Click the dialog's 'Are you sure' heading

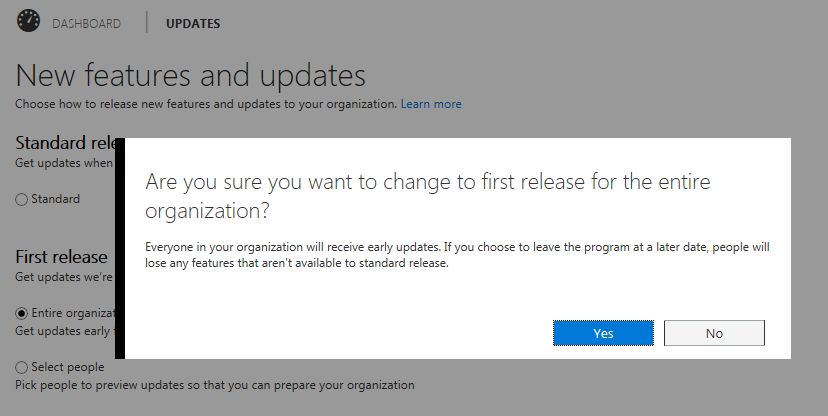pyautogui.click(x=430, y=196)
